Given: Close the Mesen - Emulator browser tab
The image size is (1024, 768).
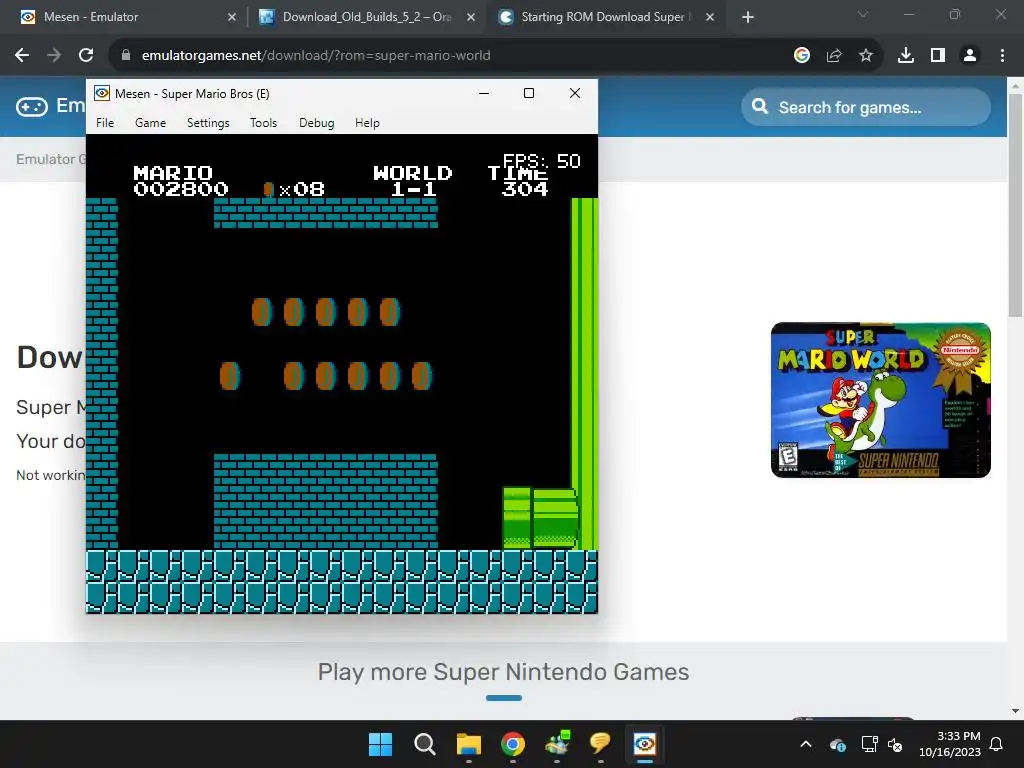Looking at the screenshot, I should 232,17.
